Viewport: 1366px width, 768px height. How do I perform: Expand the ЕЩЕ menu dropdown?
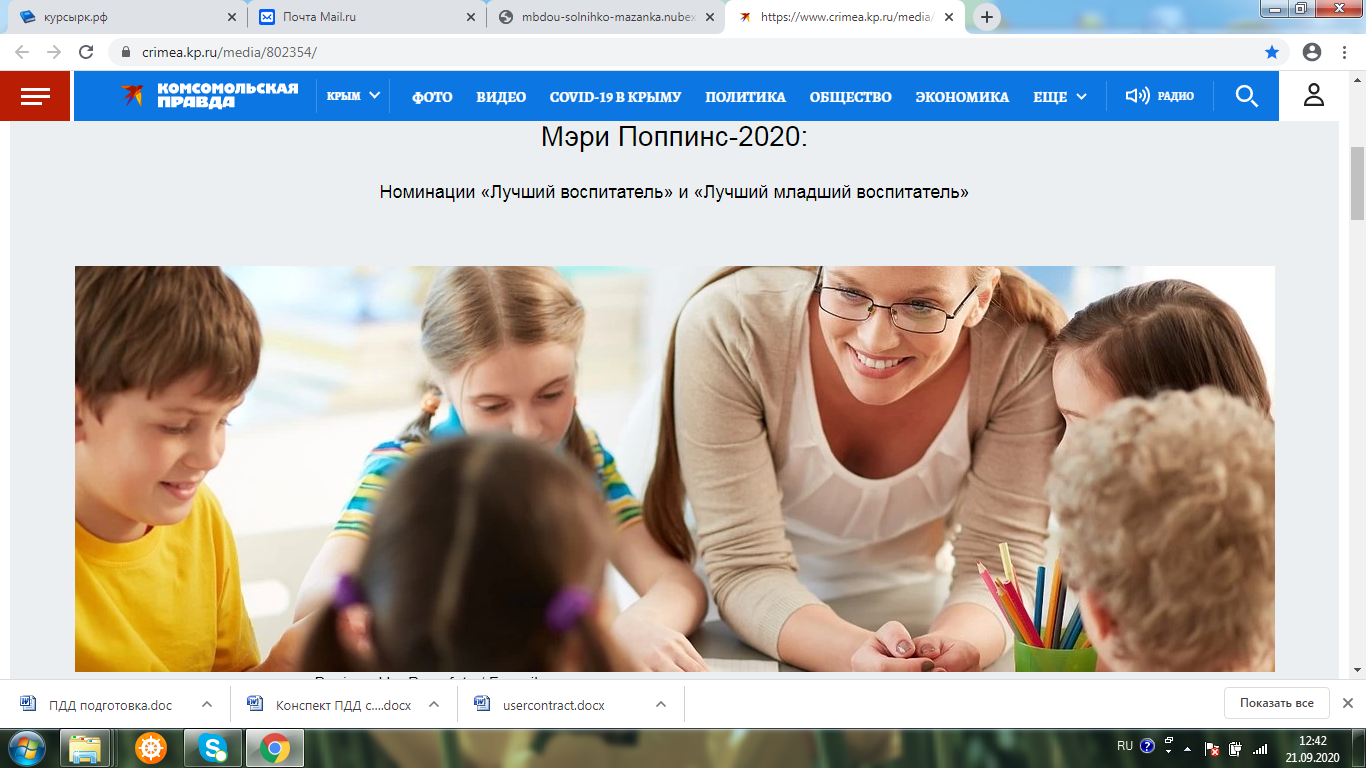(x=1060, y=96)
